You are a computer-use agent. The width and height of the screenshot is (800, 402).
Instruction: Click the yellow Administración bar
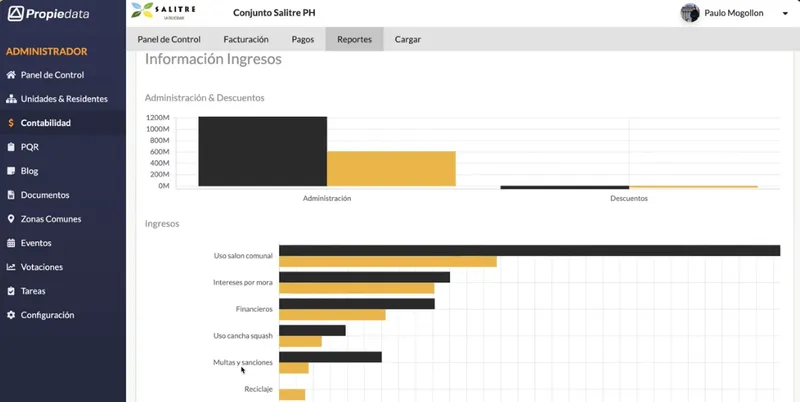coord(391,169)
